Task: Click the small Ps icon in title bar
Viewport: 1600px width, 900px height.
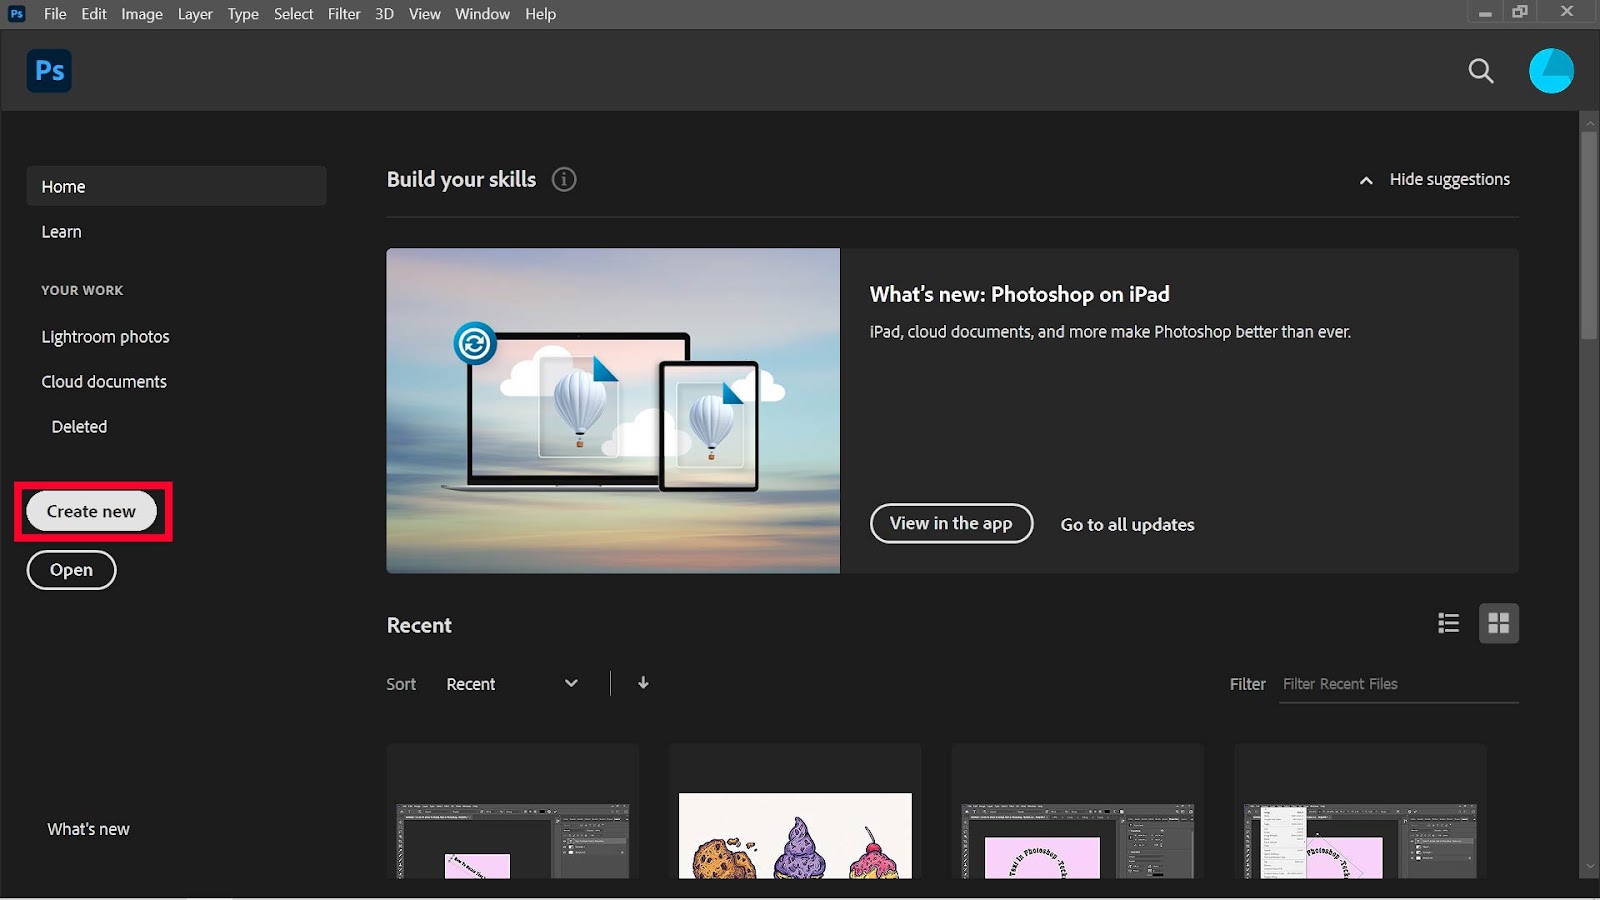Action: 17,14
